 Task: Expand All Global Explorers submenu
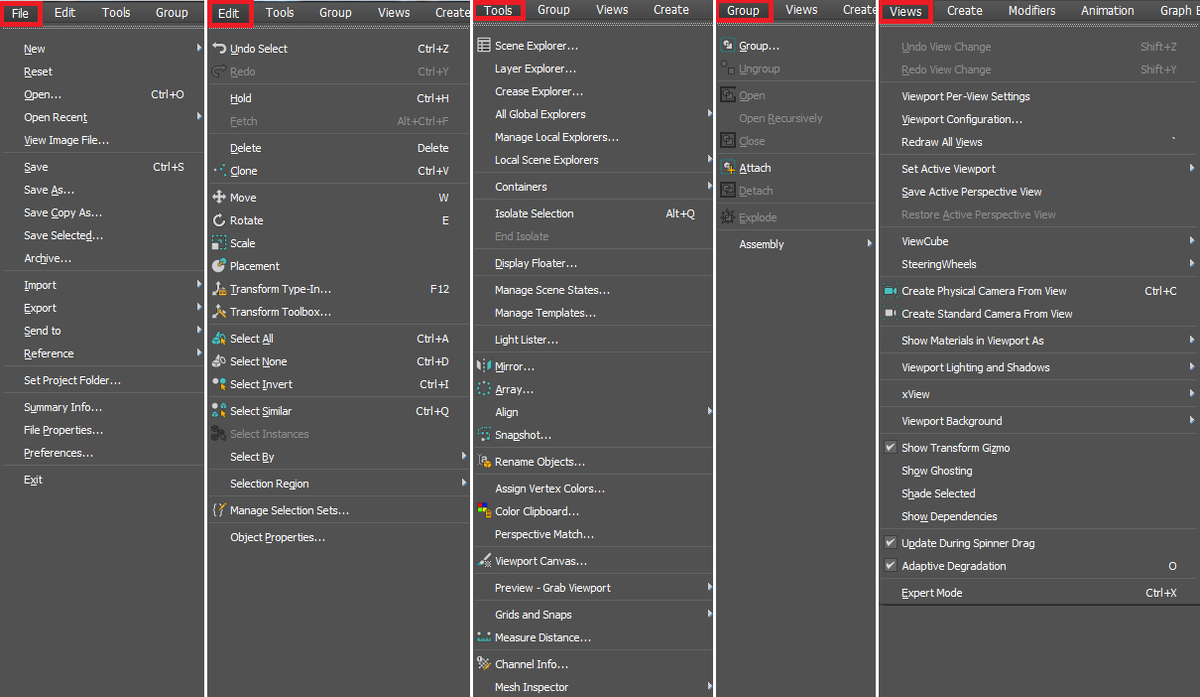click(x=710, y=114)
